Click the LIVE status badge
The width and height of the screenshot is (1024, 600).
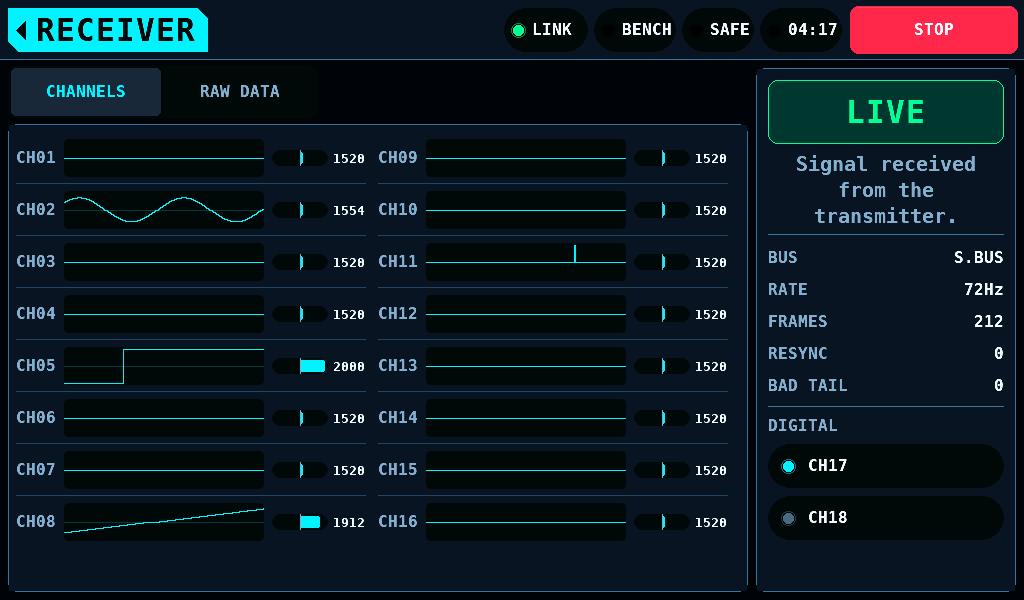tap(886, 112)
